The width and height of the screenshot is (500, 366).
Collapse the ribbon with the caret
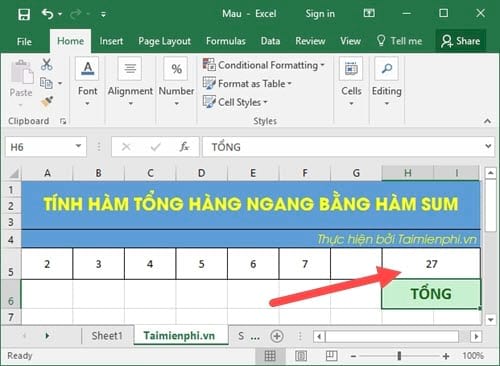pos(487,121)
